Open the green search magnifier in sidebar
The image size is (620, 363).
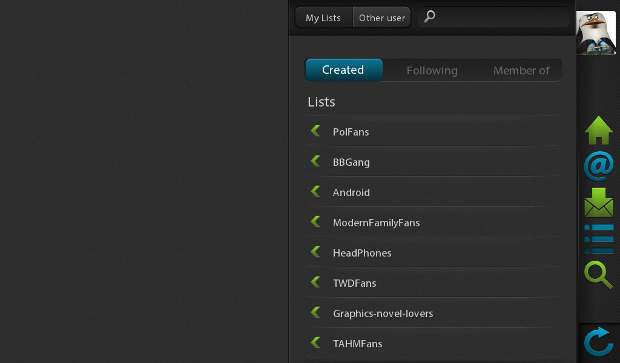pos(599,275)
